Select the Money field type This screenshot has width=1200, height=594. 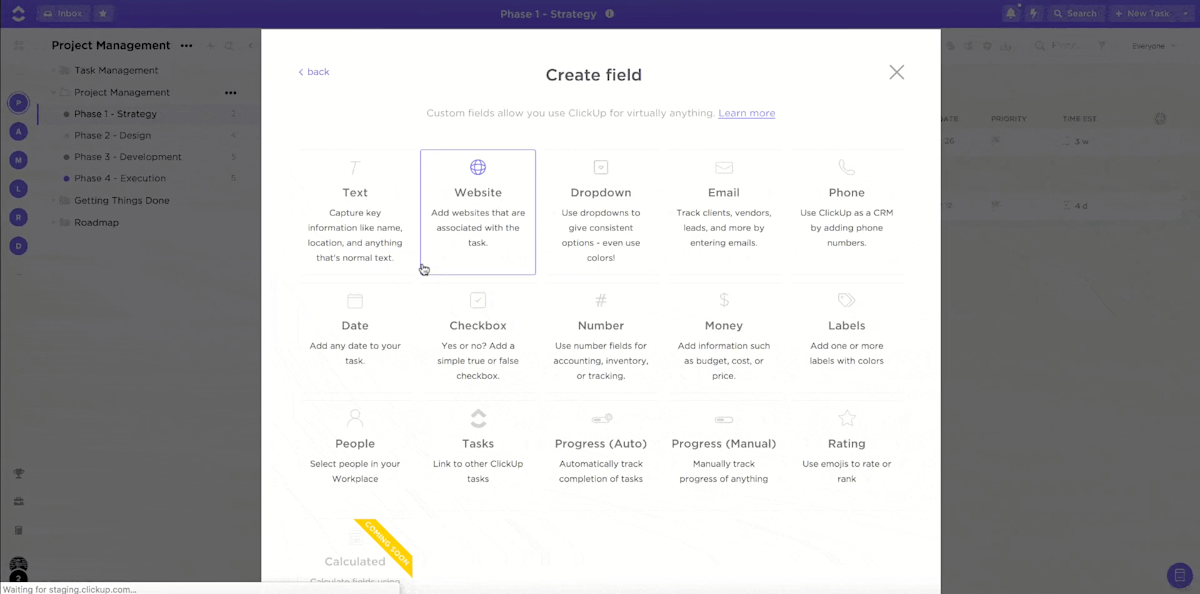tap(723, 340)
